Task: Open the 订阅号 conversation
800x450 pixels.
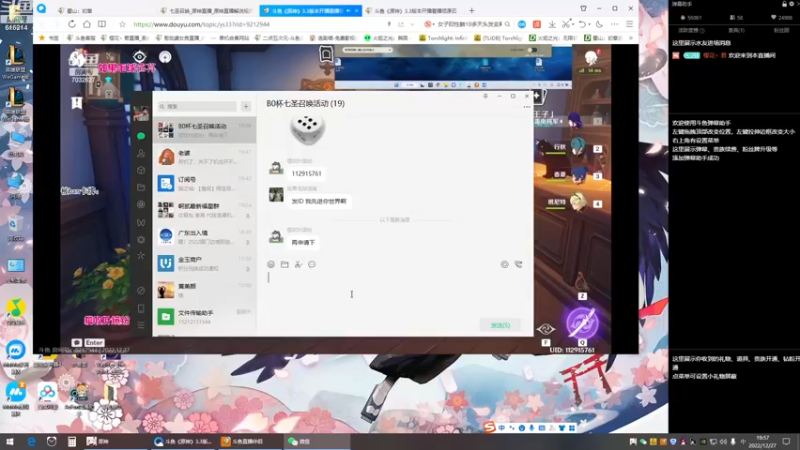Action: 205,183
